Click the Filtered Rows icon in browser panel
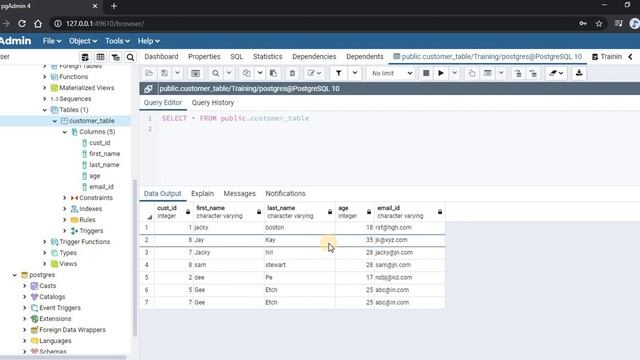This screenshot has height=360, width=640. [x=116, y=57]
